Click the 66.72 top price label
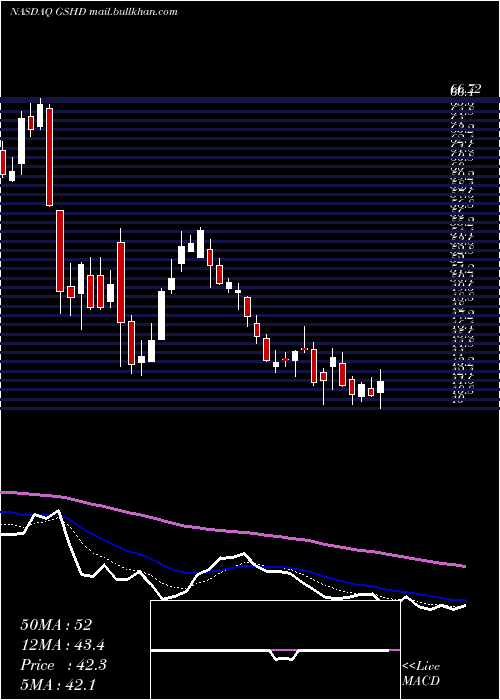This screenshot has width=500, height=700. tap(465, 89)
